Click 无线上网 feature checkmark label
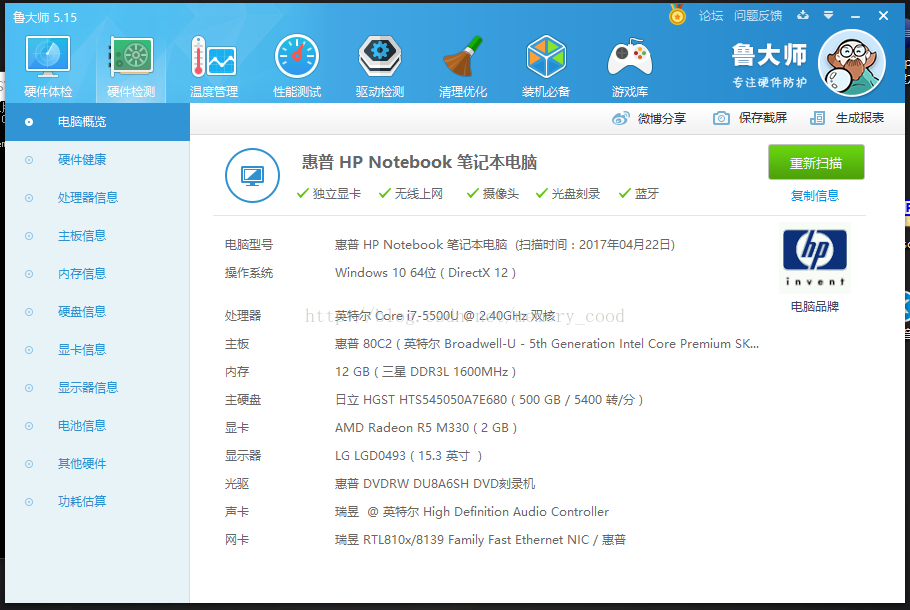Viewport: 910px width, 610px height. click(x=411, y=194)
